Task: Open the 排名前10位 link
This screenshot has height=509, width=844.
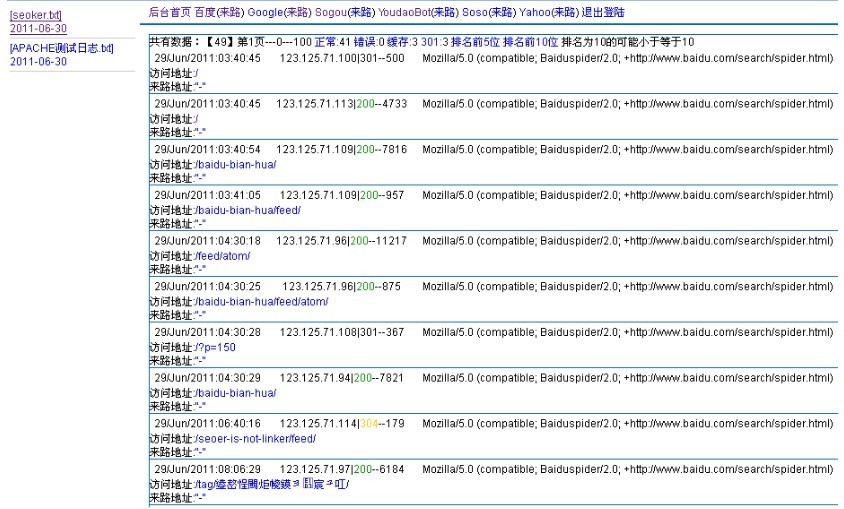Action: coord(530,42)
